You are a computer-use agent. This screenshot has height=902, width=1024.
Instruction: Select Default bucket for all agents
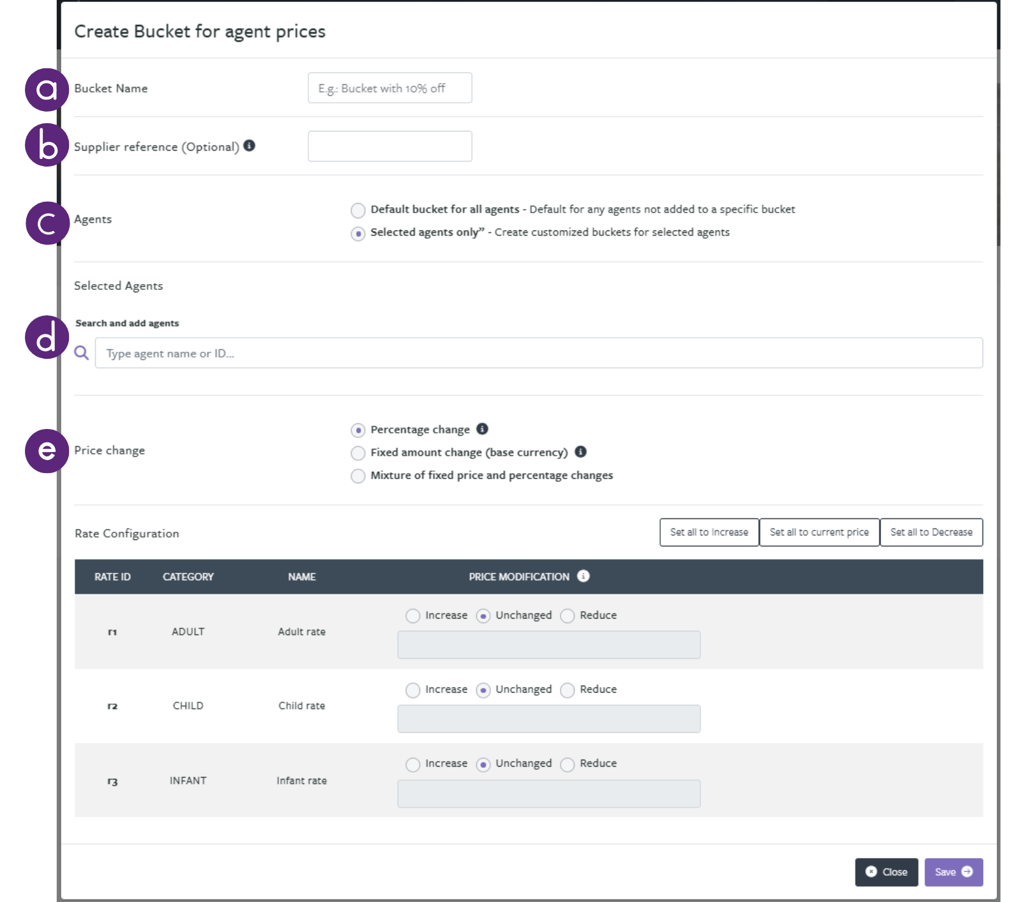click(358, 210)
